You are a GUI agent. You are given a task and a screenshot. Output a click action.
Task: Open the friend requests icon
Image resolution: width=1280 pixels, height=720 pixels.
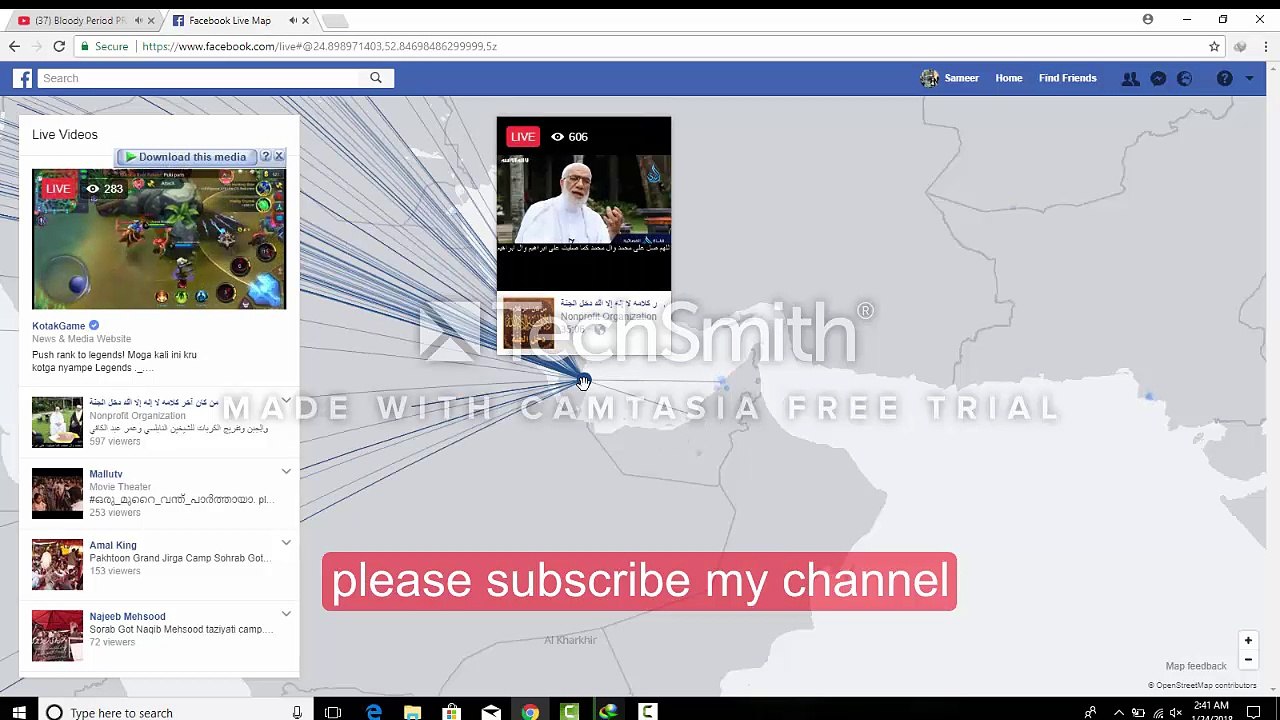pyautogui.click(x=1130, y=78)
